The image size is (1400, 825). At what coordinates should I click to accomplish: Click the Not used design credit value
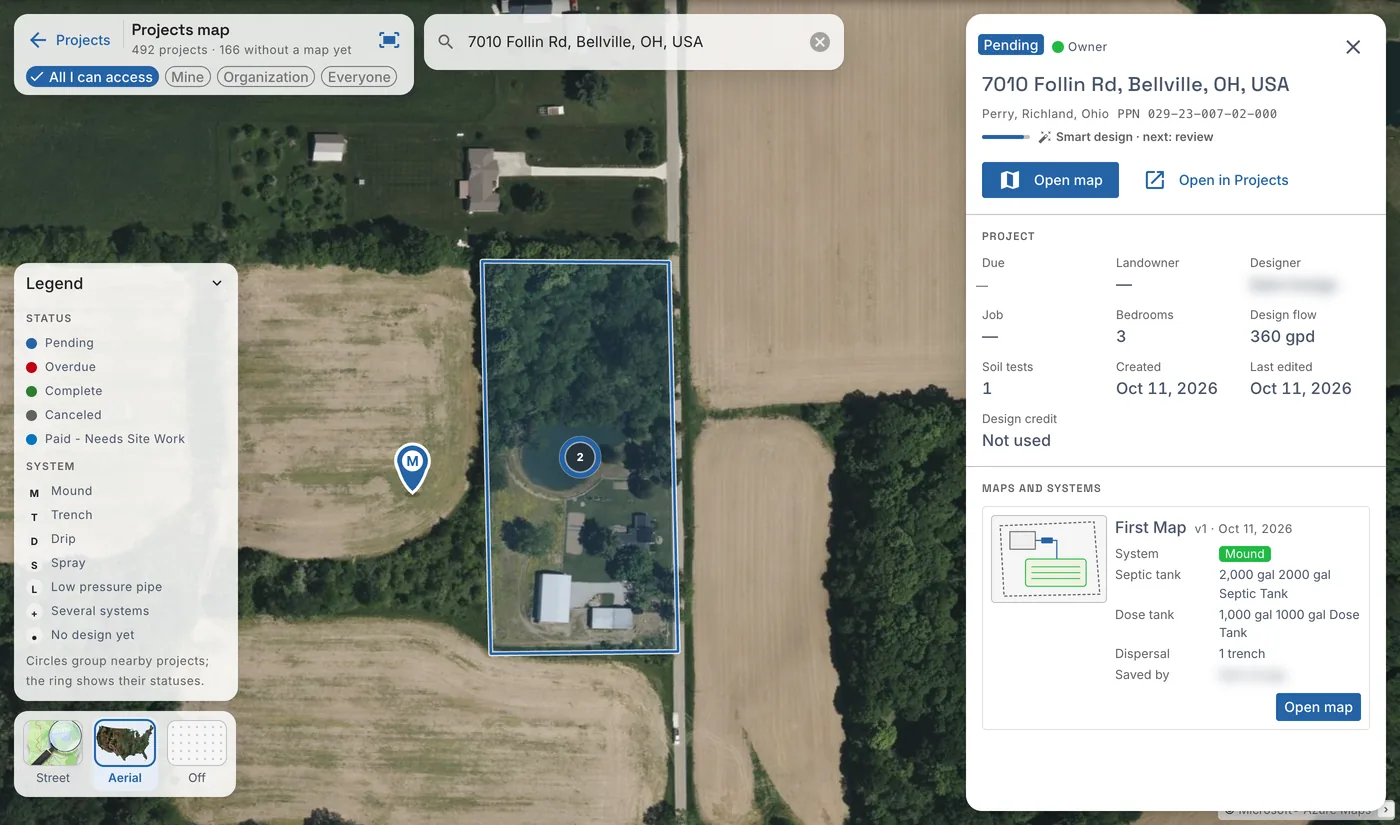coord(1016,441)
